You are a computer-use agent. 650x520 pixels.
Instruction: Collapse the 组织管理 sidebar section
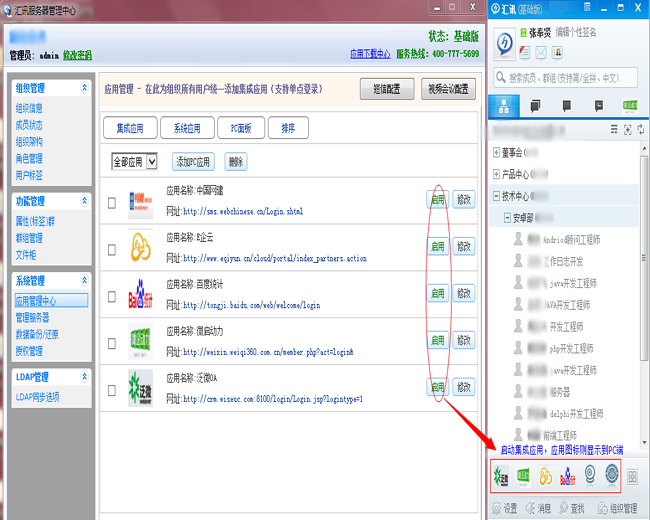click(x=84, y=88)
